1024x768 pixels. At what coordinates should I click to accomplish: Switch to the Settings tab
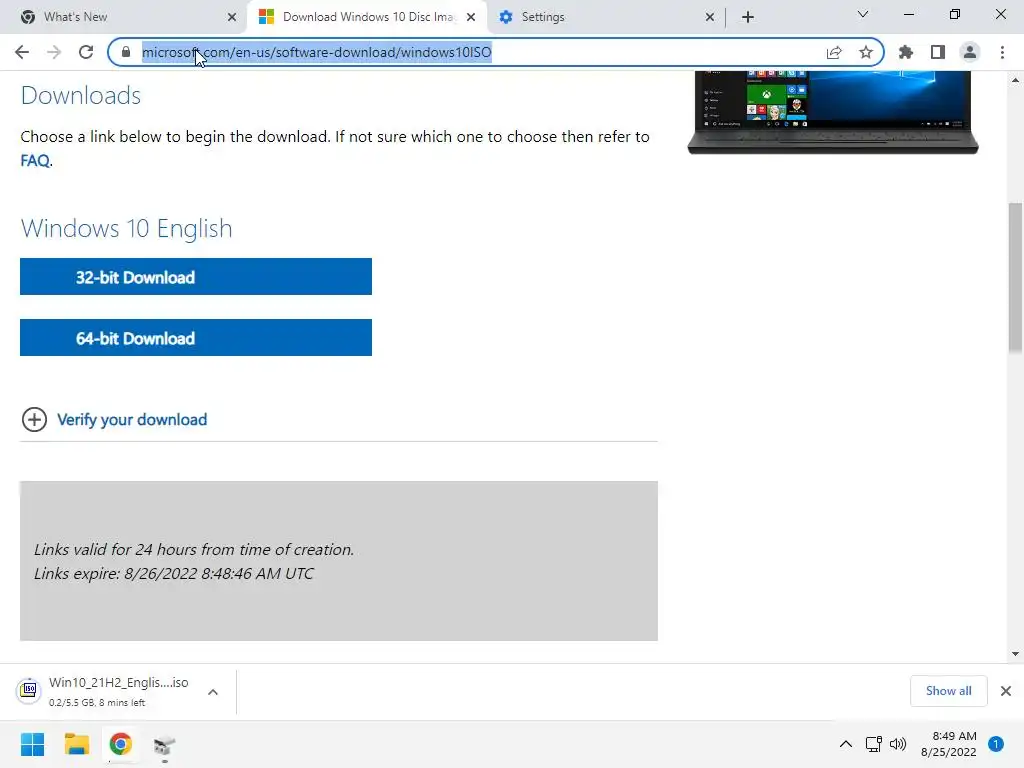click(x=607, y=17)
